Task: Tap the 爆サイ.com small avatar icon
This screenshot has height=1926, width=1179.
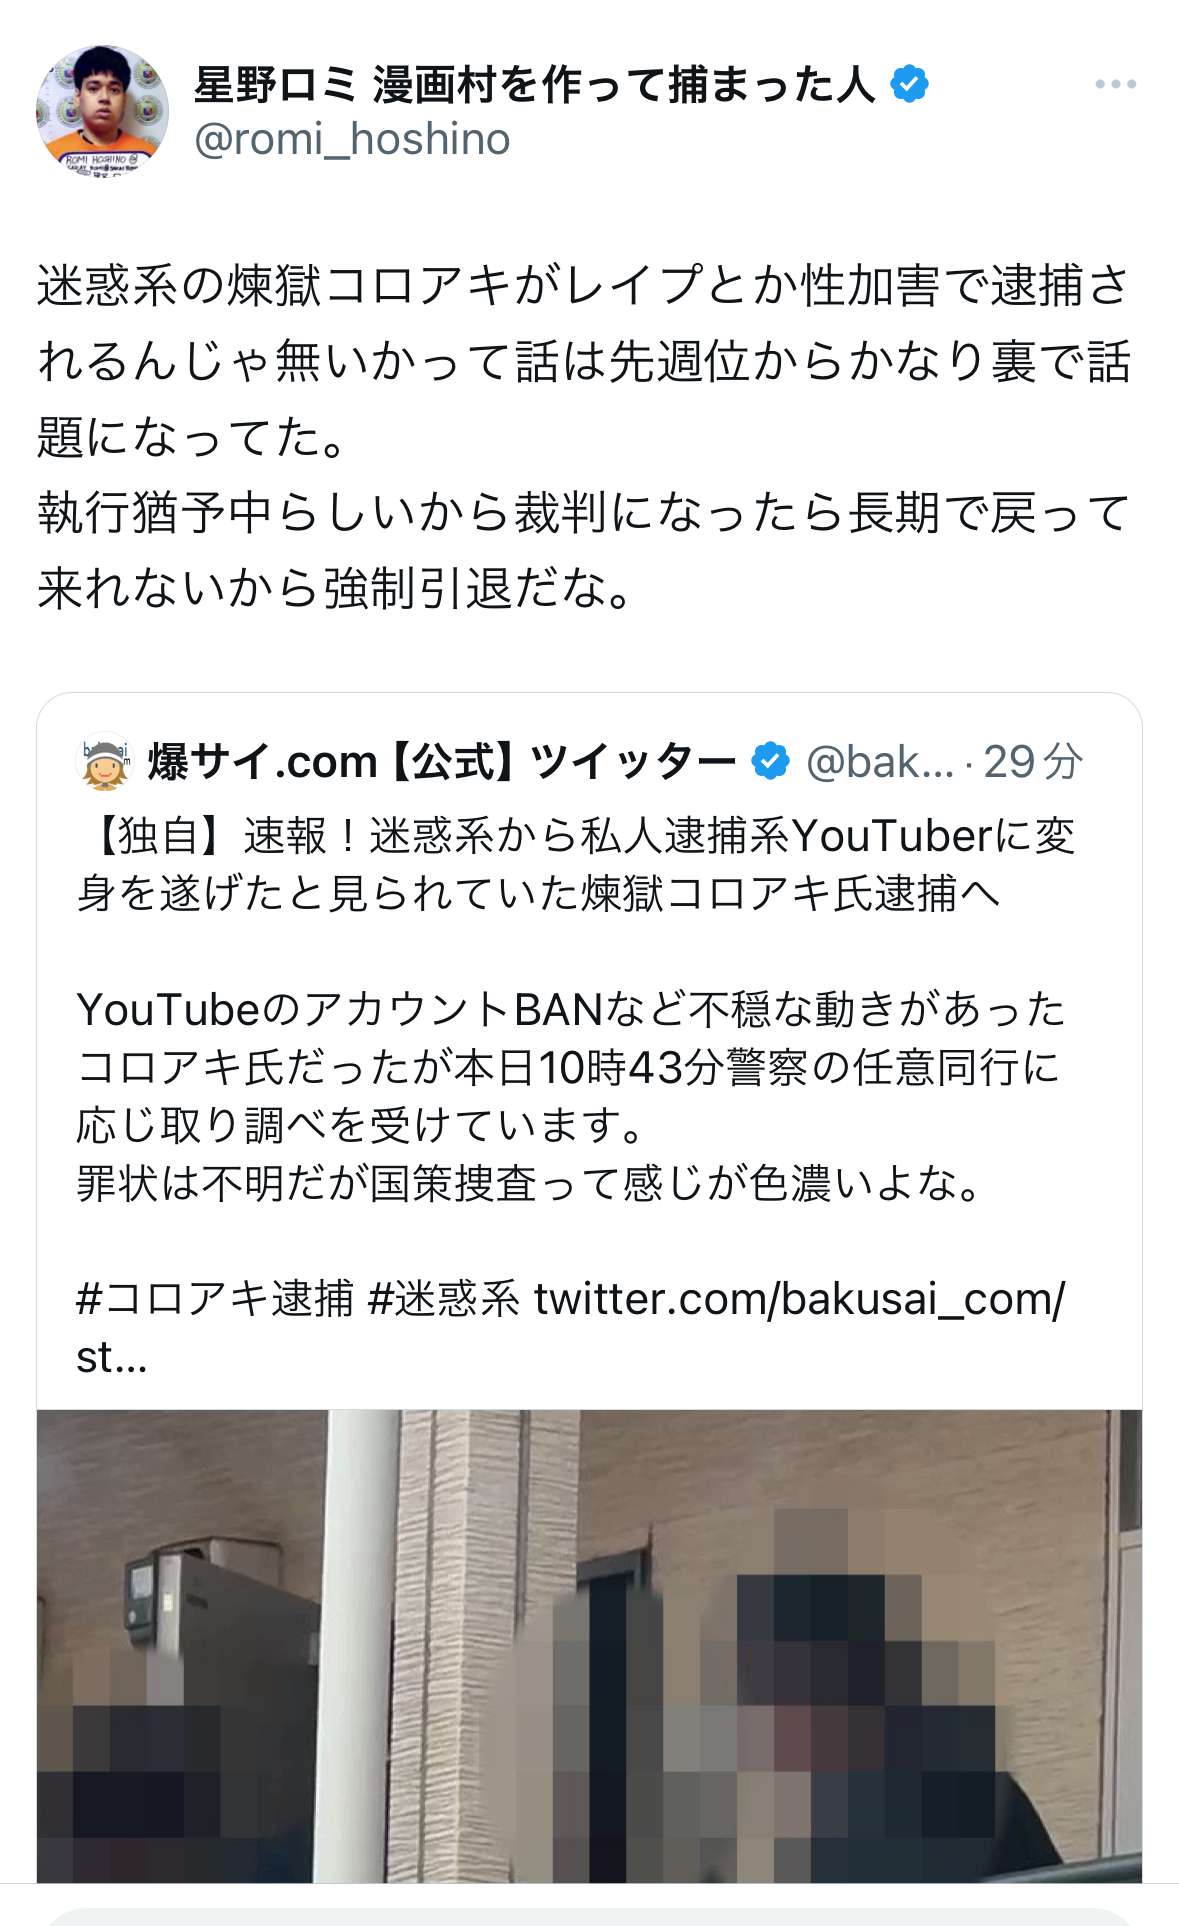Action: [105, 761]
